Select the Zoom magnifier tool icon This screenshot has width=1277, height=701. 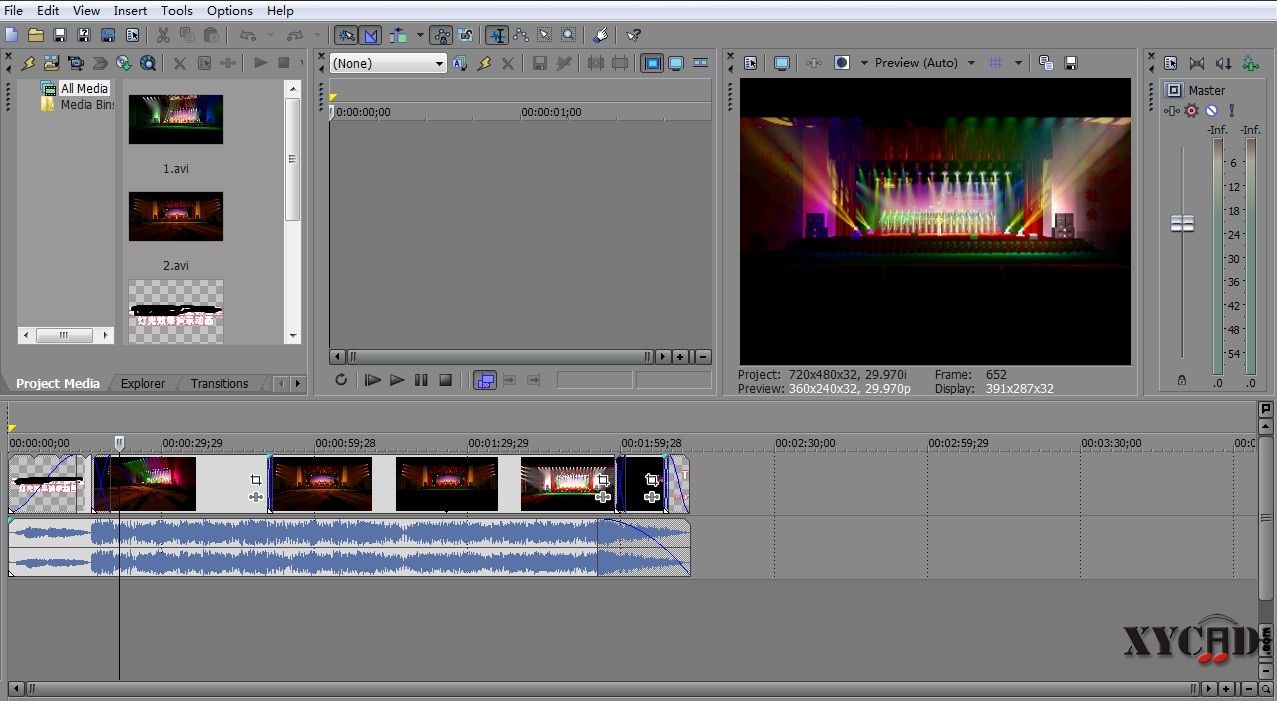pyautogui.click(x=568, y=35)
